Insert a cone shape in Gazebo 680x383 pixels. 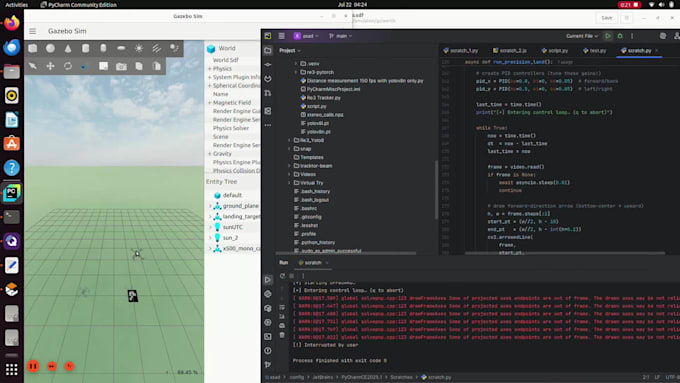68,48
